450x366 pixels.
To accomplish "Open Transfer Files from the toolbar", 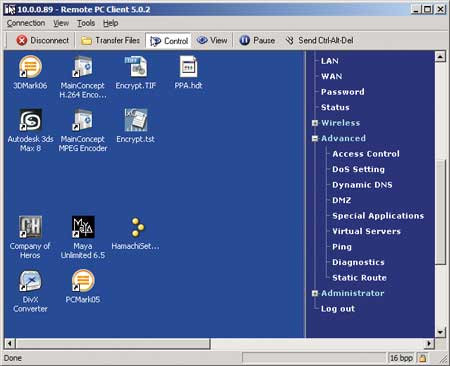I will click(x=111, y=41).
